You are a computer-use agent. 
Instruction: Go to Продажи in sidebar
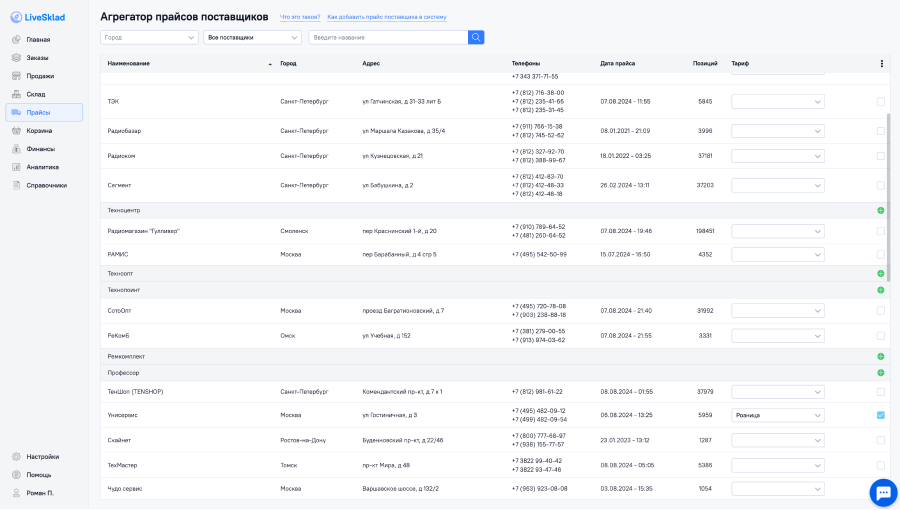click(x=40, y=76)
